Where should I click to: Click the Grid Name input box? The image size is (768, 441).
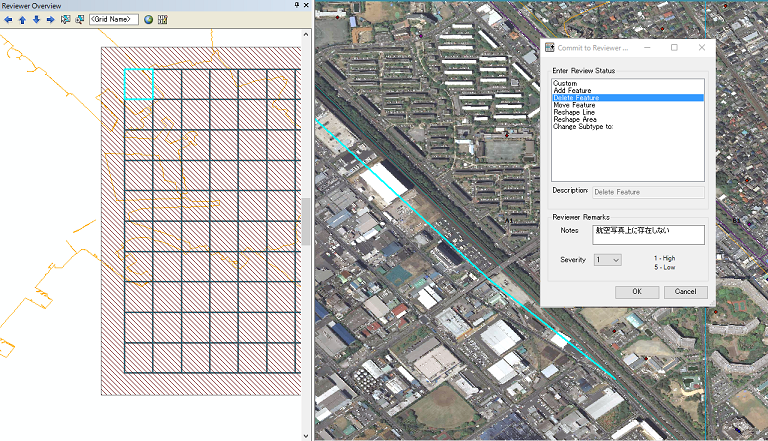[114, 19]
